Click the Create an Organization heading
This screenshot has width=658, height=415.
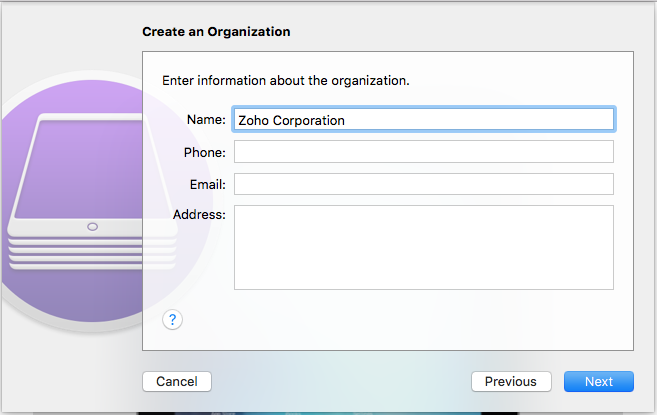[x=216, y=31]
